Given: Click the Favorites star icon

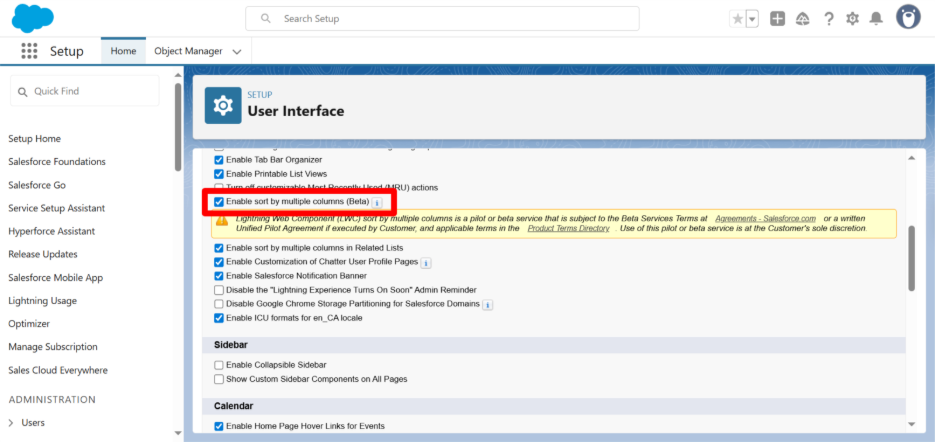Looking at the screenshot, I should coord(738,19).
